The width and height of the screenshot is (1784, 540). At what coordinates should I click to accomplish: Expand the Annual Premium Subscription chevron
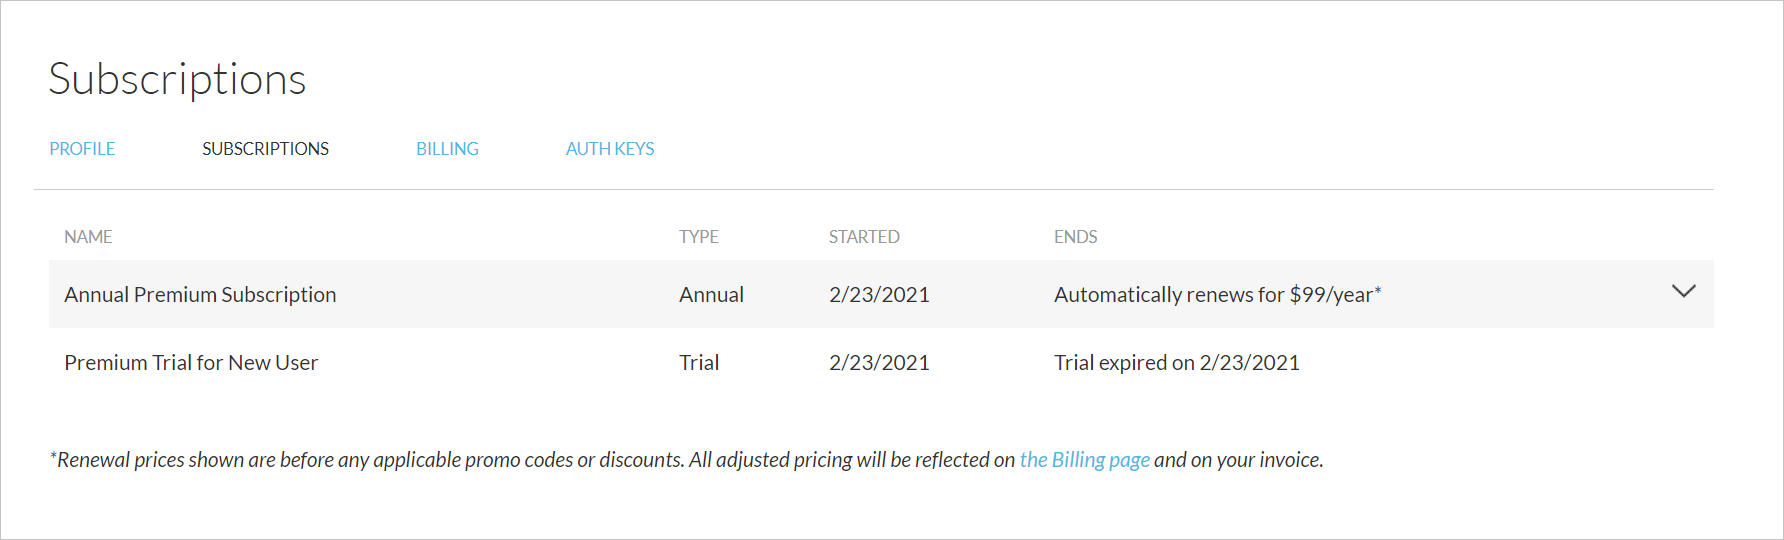point(1683,291)
